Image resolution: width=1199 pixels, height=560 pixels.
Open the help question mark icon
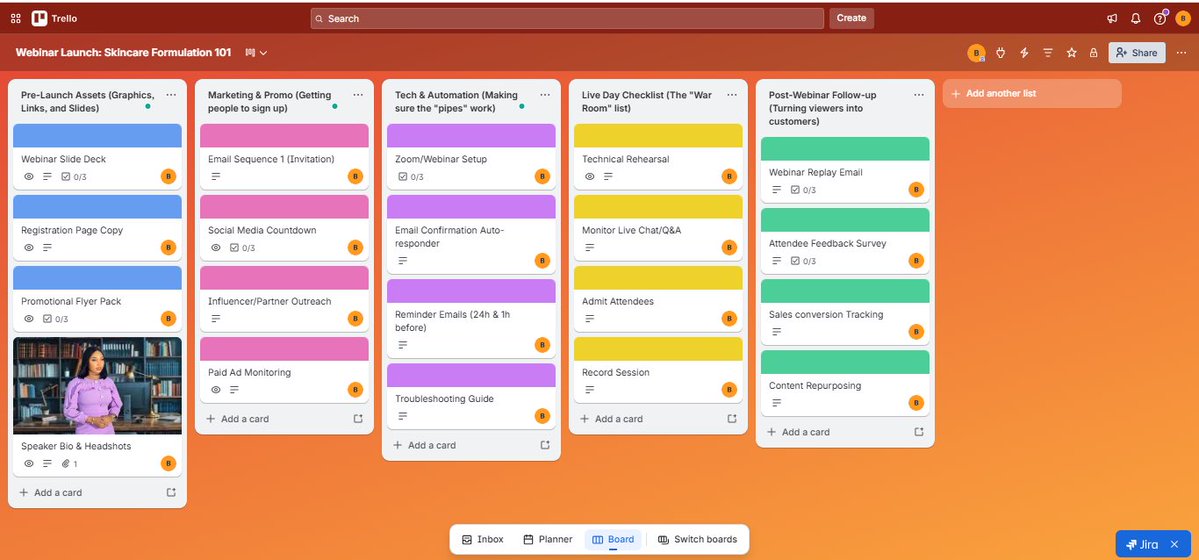(x=1159, y=18)
